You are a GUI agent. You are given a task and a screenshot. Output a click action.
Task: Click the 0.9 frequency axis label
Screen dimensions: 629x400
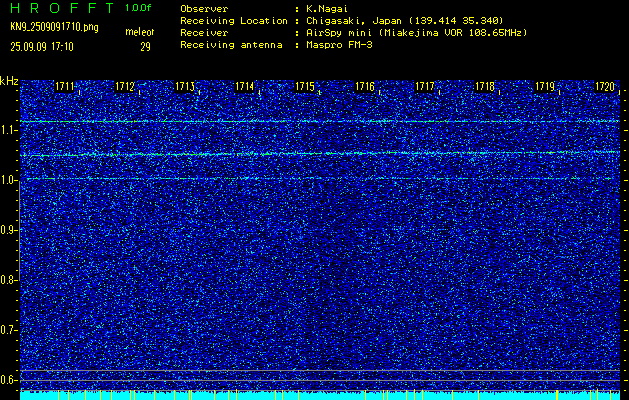pos(7,230)
